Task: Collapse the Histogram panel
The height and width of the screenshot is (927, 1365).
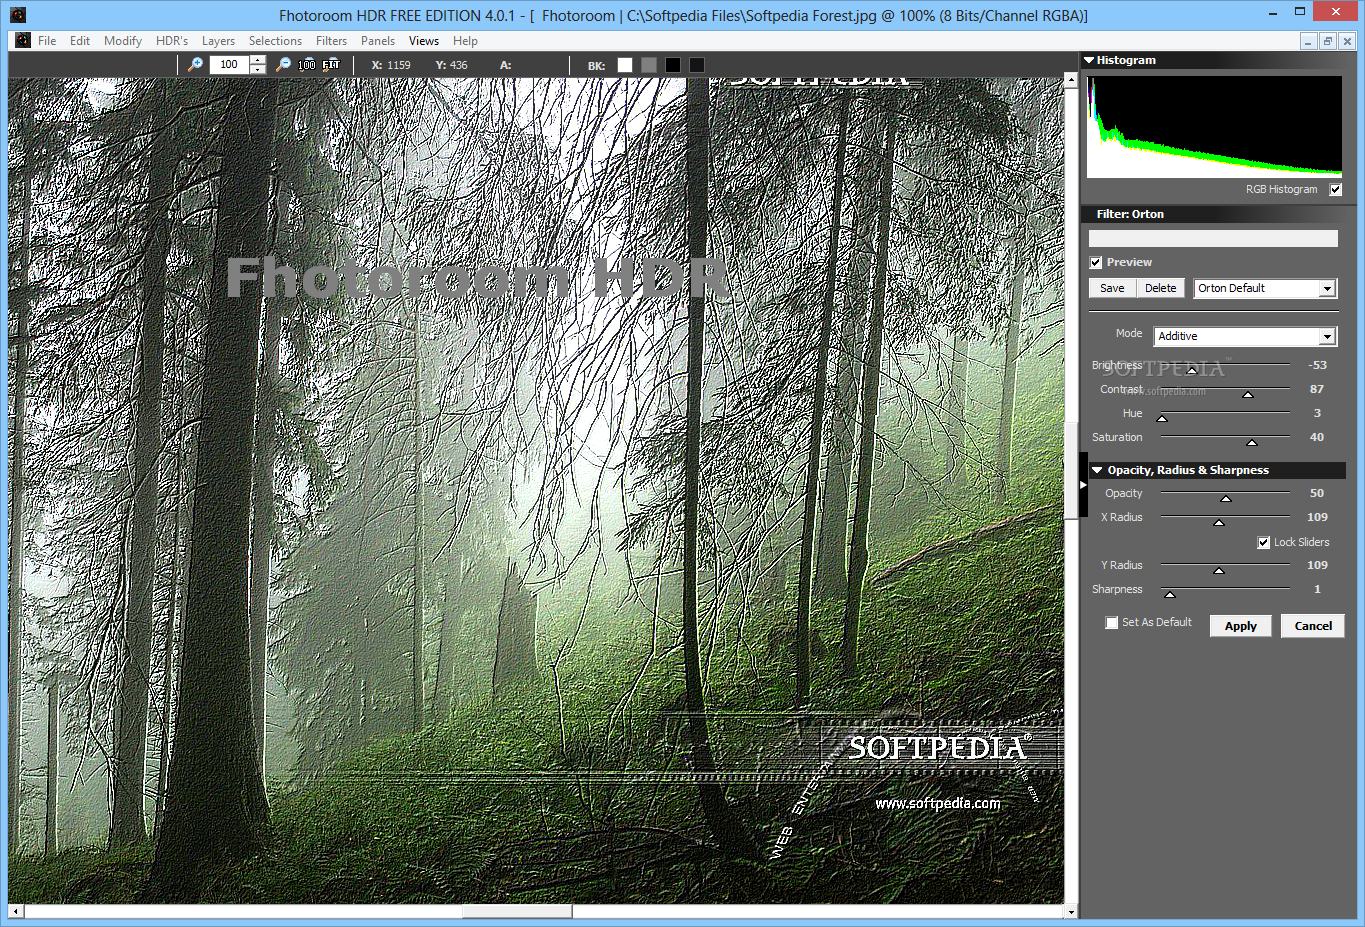Action: pos(1089,60)
